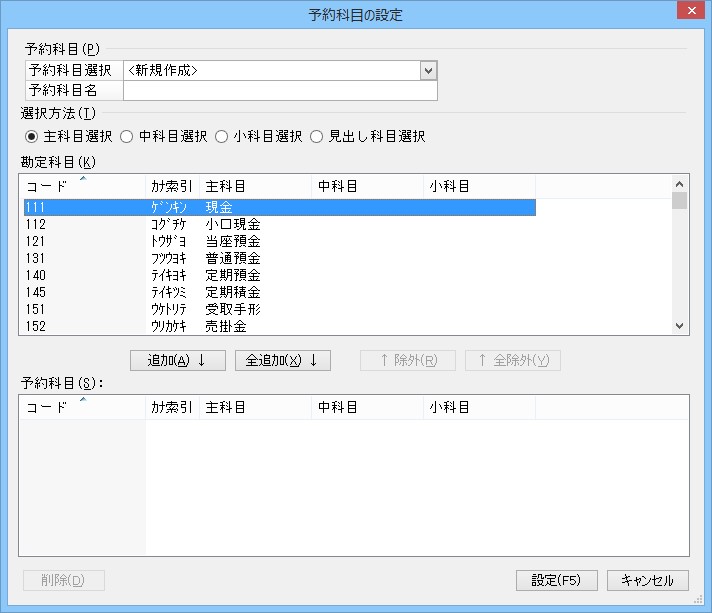Switch to 小科目選択 radio option
Screen dimensions: 712x613
pos(222,136)
